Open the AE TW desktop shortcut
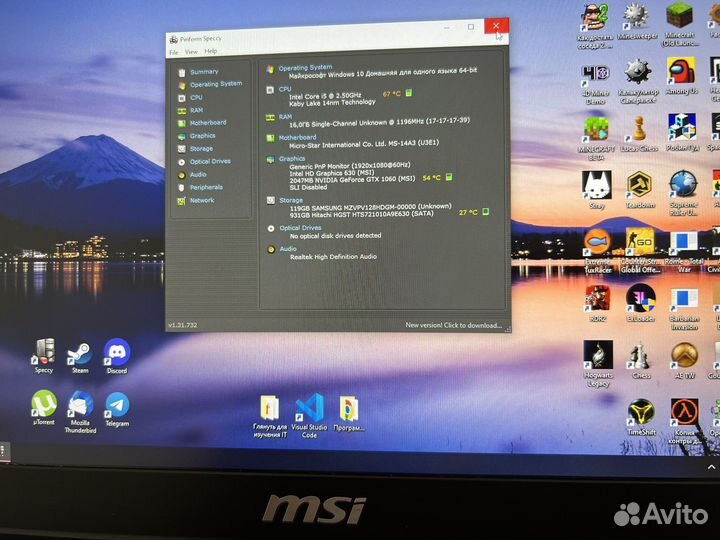This screenshot has width=720, height=540. click(x=684, y=360)
